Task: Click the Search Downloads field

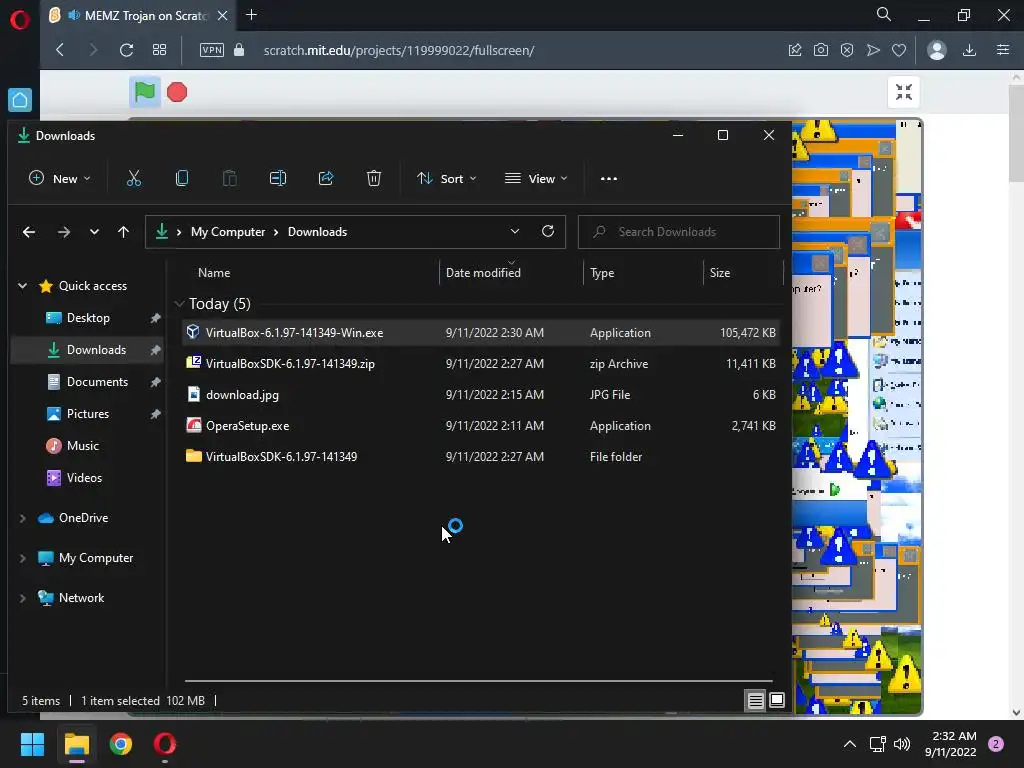Action: (679, 232)
